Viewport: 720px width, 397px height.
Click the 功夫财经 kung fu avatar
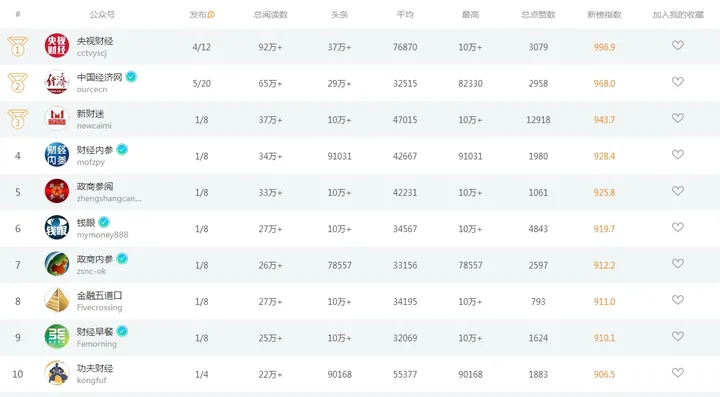tap(56, 373)
